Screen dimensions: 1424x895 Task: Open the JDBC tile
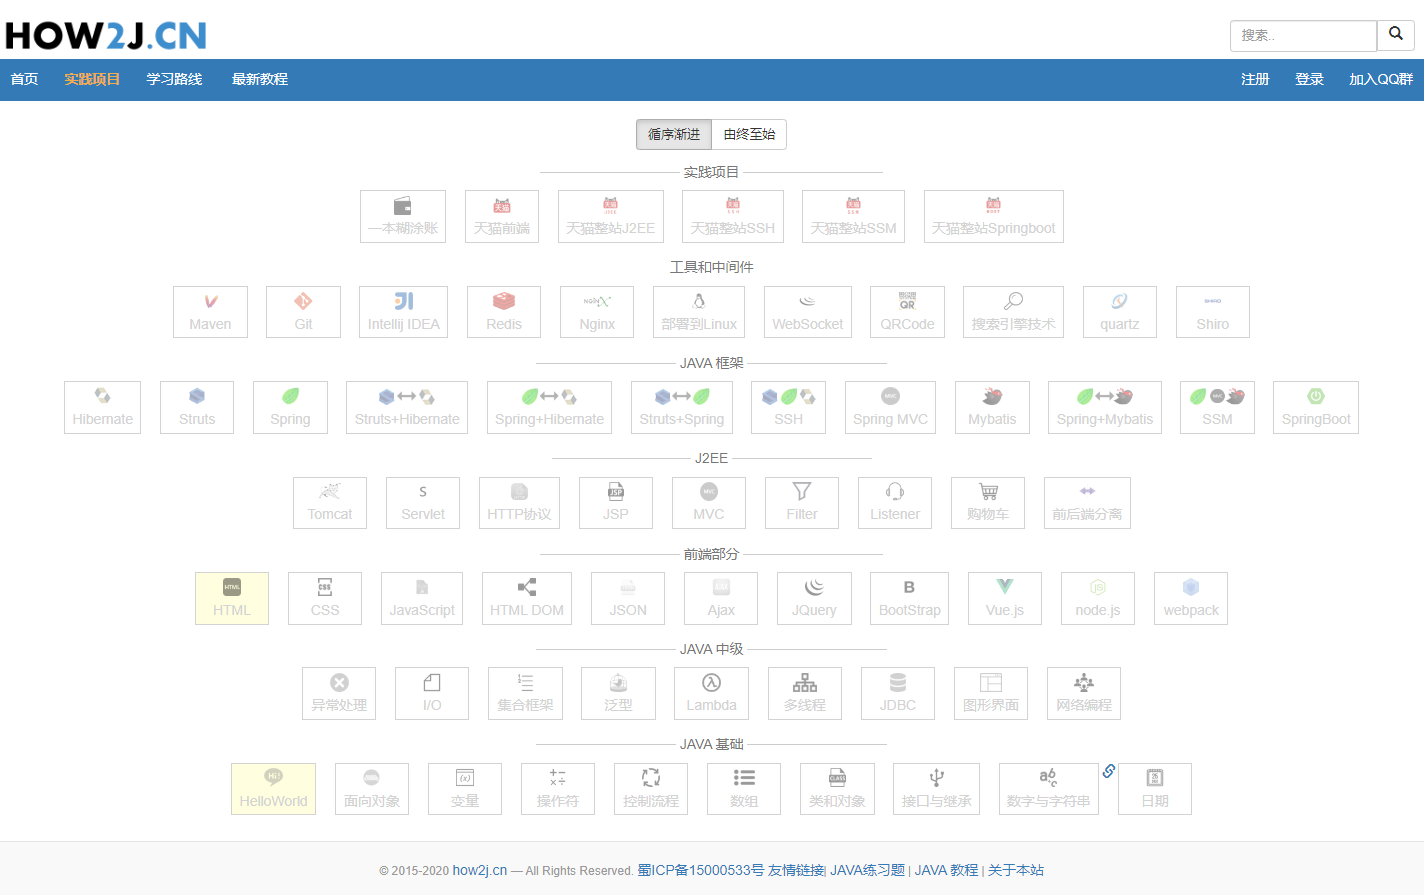[x=898, y=693]
